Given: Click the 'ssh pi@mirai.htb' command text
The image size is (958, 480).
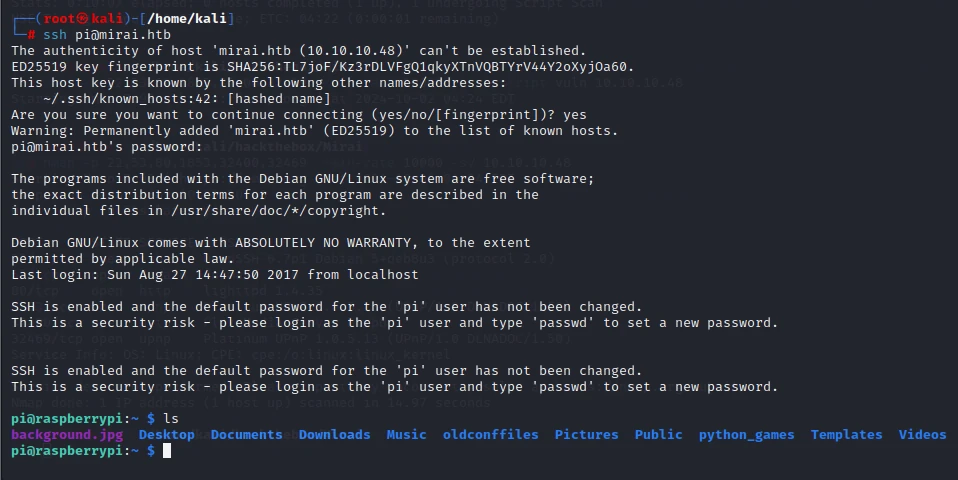Looking at the screenshot, I should point(107,35).
